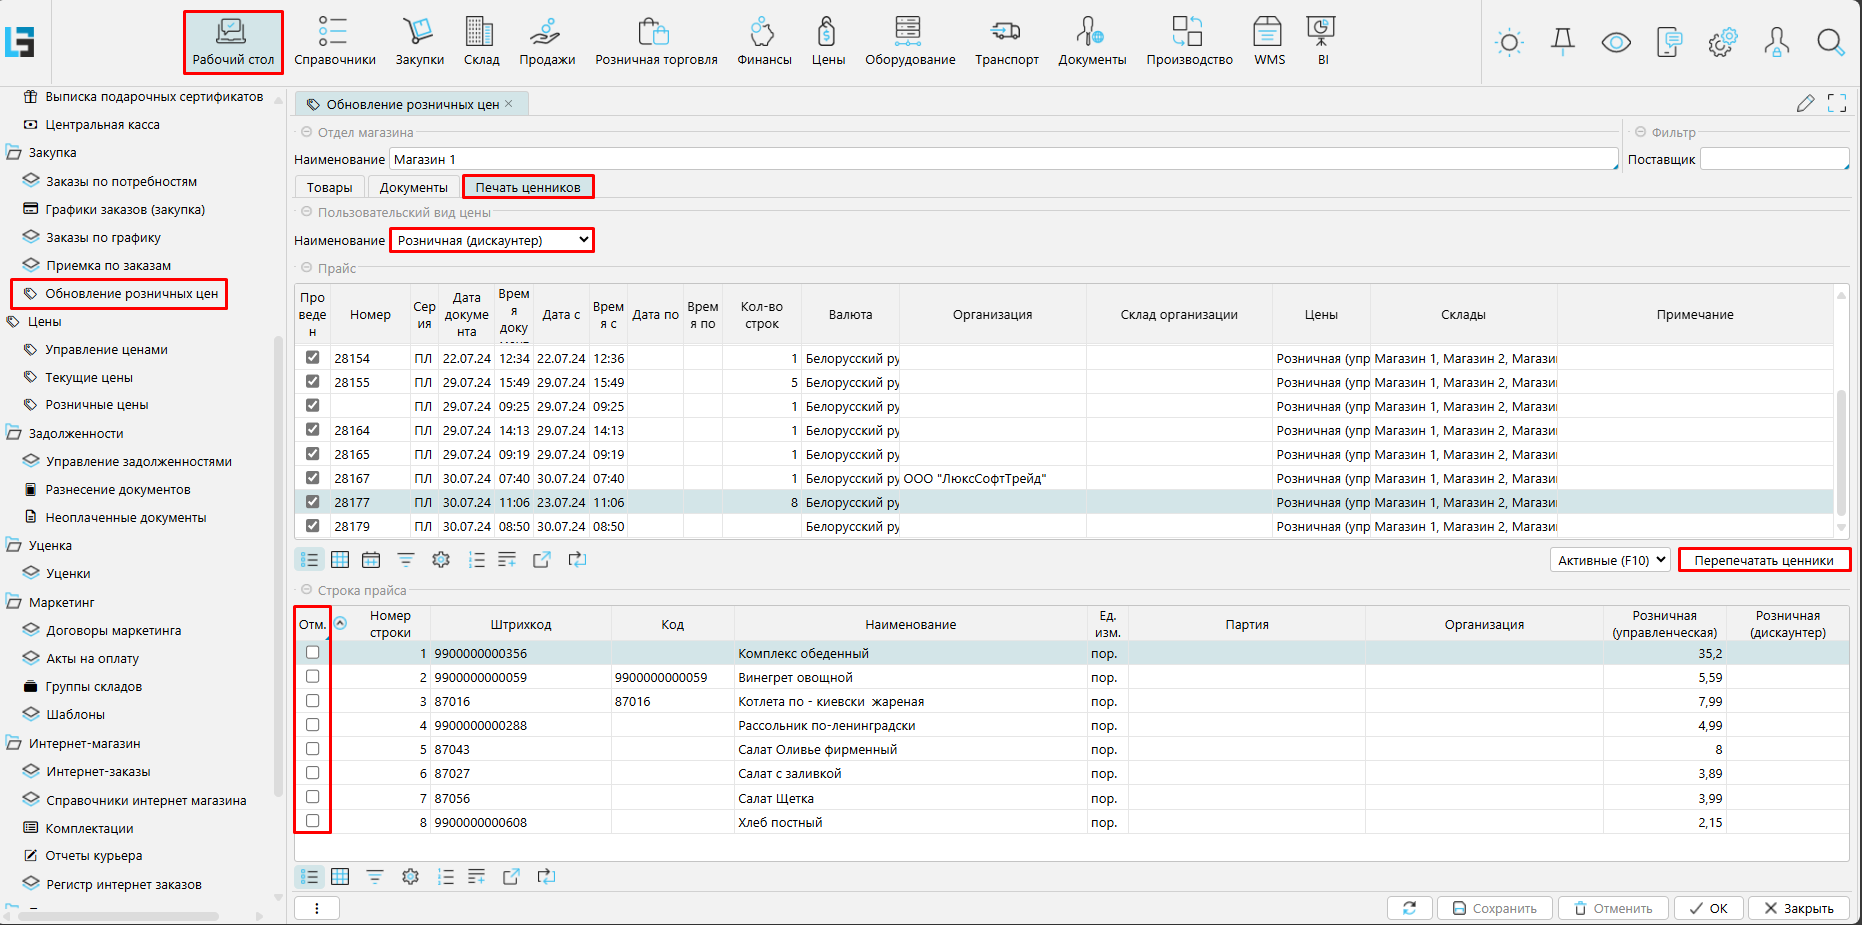The image size is (1862, 925).
Task: Check the box for Комплекс обеденный row
Action: pyautogui.click(x=313, y=653)
